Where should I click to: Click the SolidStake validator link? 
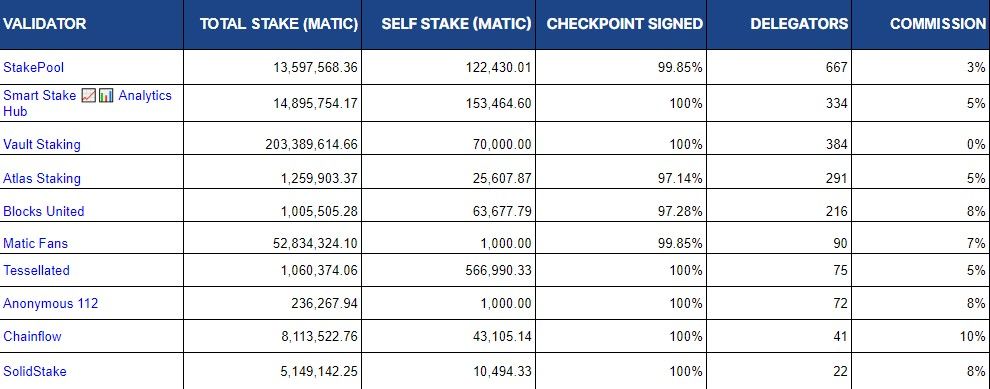35,371
